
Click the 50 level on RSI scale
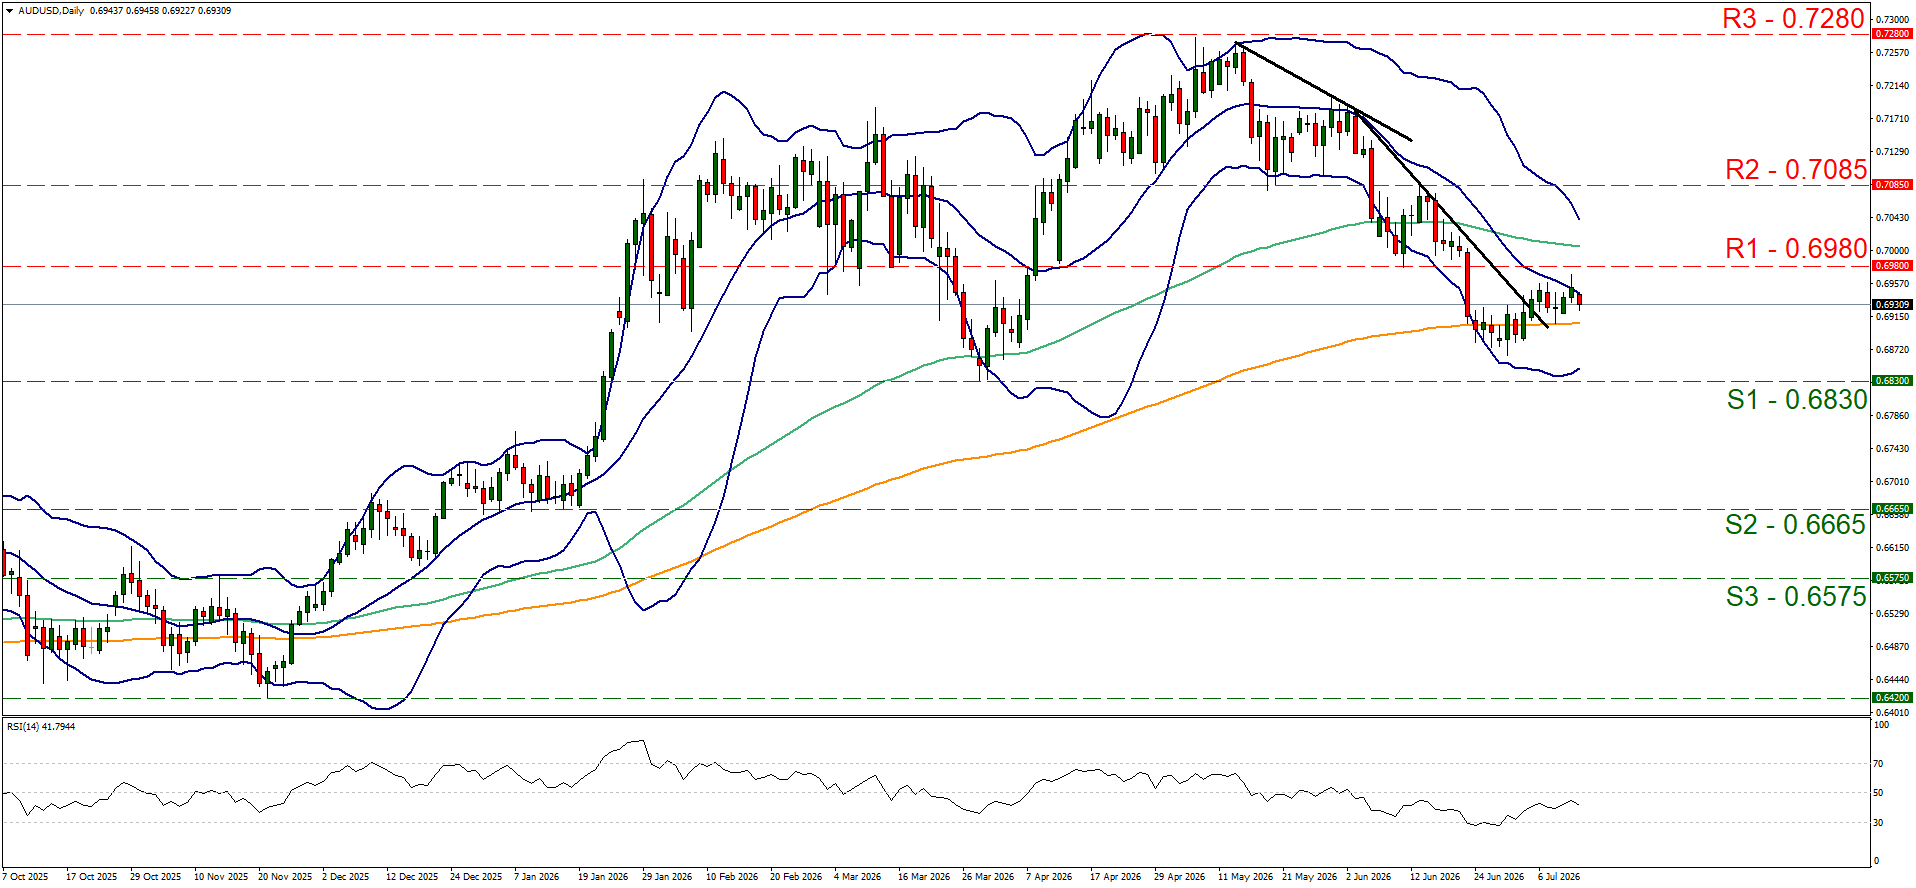[x=1878, y=793]
